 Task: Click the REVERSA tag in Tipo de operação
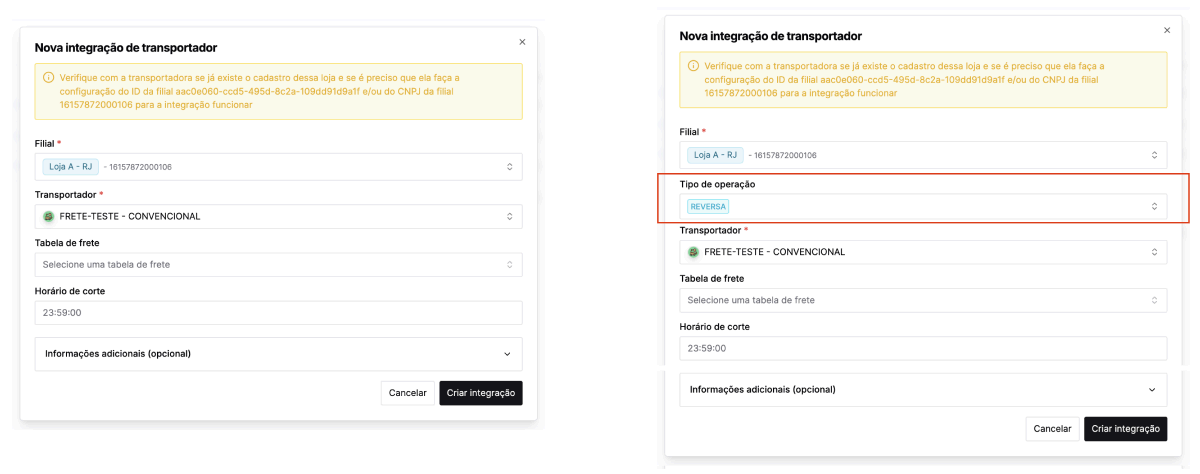pos(708,206)
